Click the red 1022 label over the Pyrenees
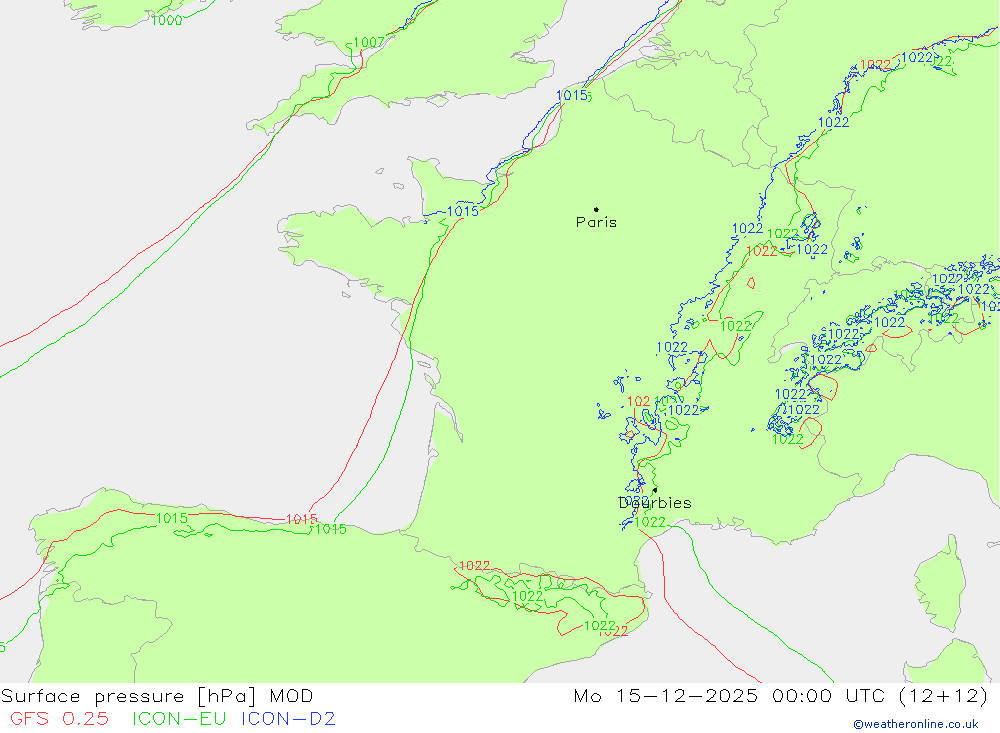1000x733 pixels. [x=474, y=566]
